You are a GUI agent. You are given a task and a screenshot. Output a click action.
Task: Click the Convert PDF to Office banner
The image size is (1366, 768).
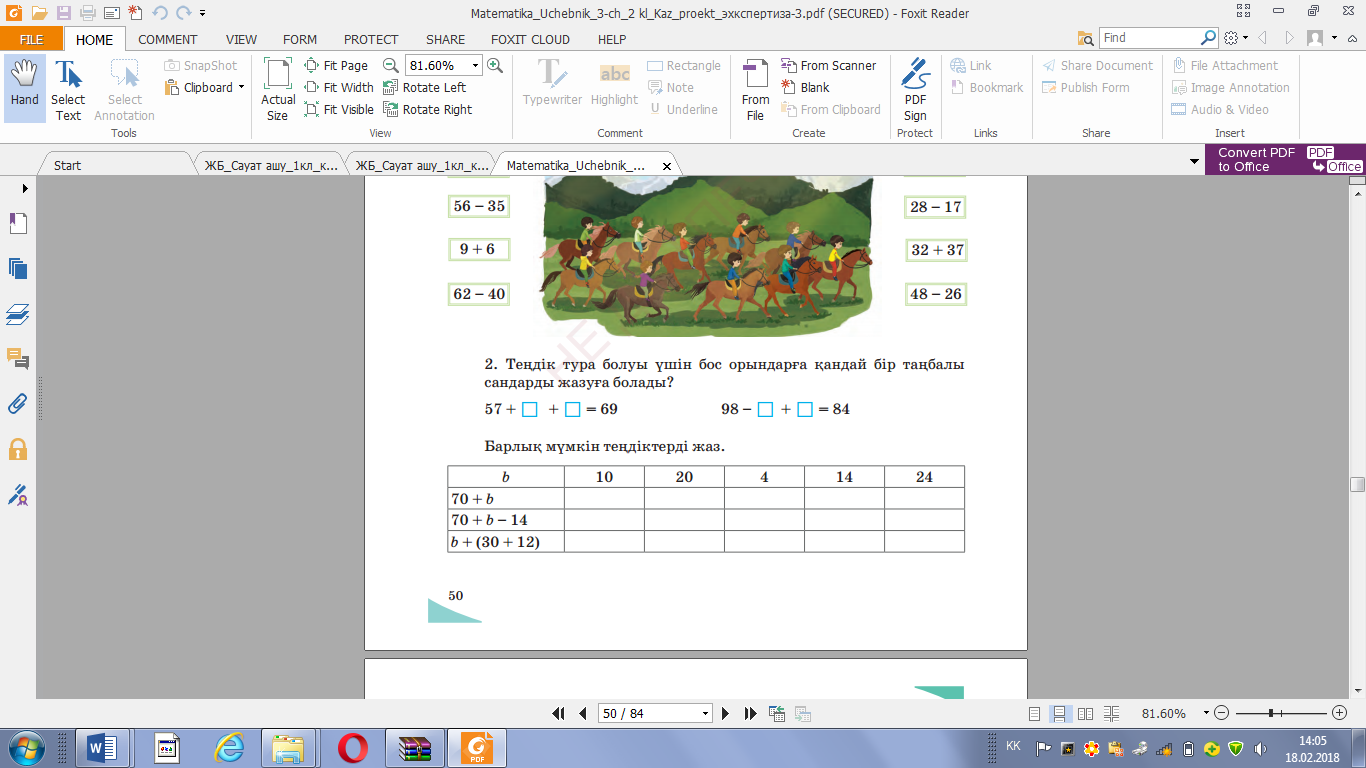coord(1285,160)
